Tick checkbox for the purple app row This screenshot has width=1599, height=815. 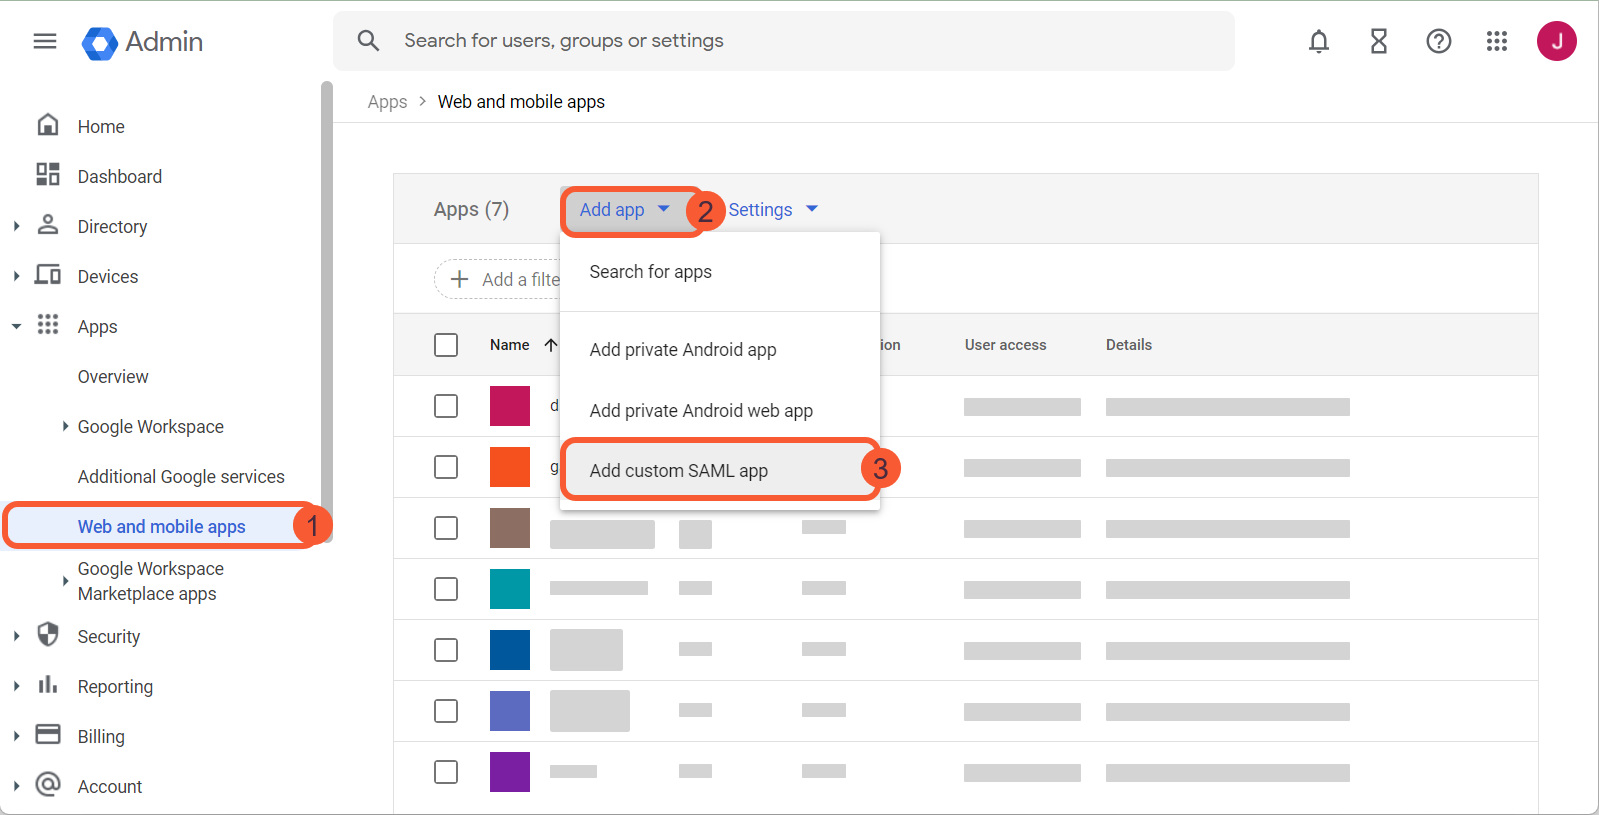(446, 772)
